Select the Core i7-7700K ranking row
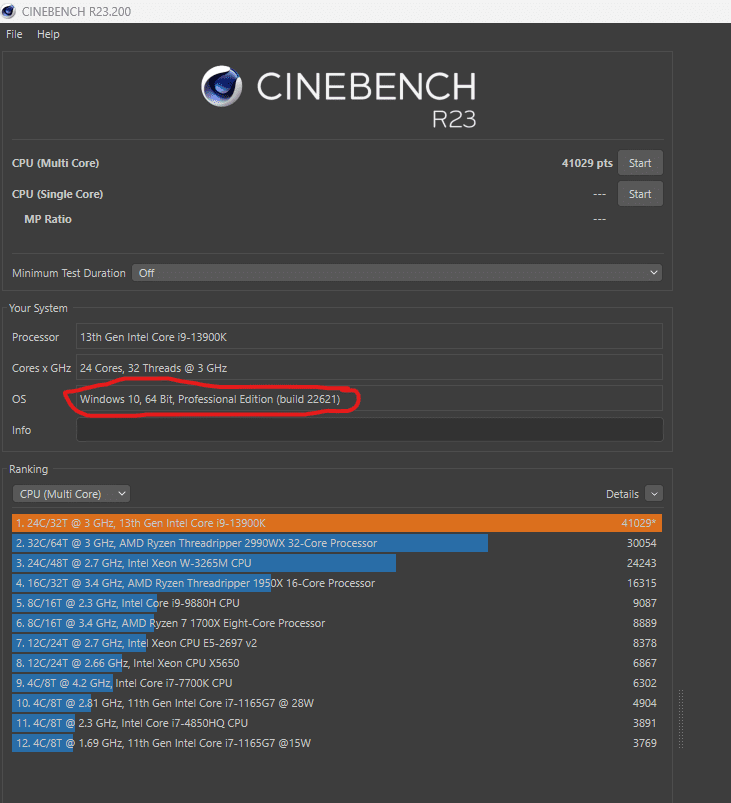 point(337,683)
